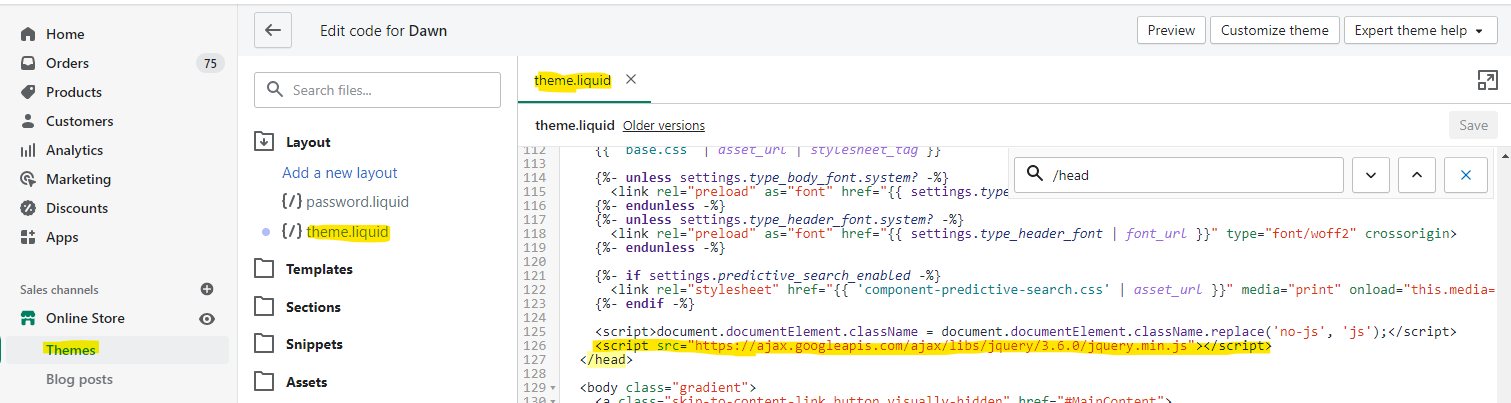Jump to previous search match arrow

coord(1416,175)
